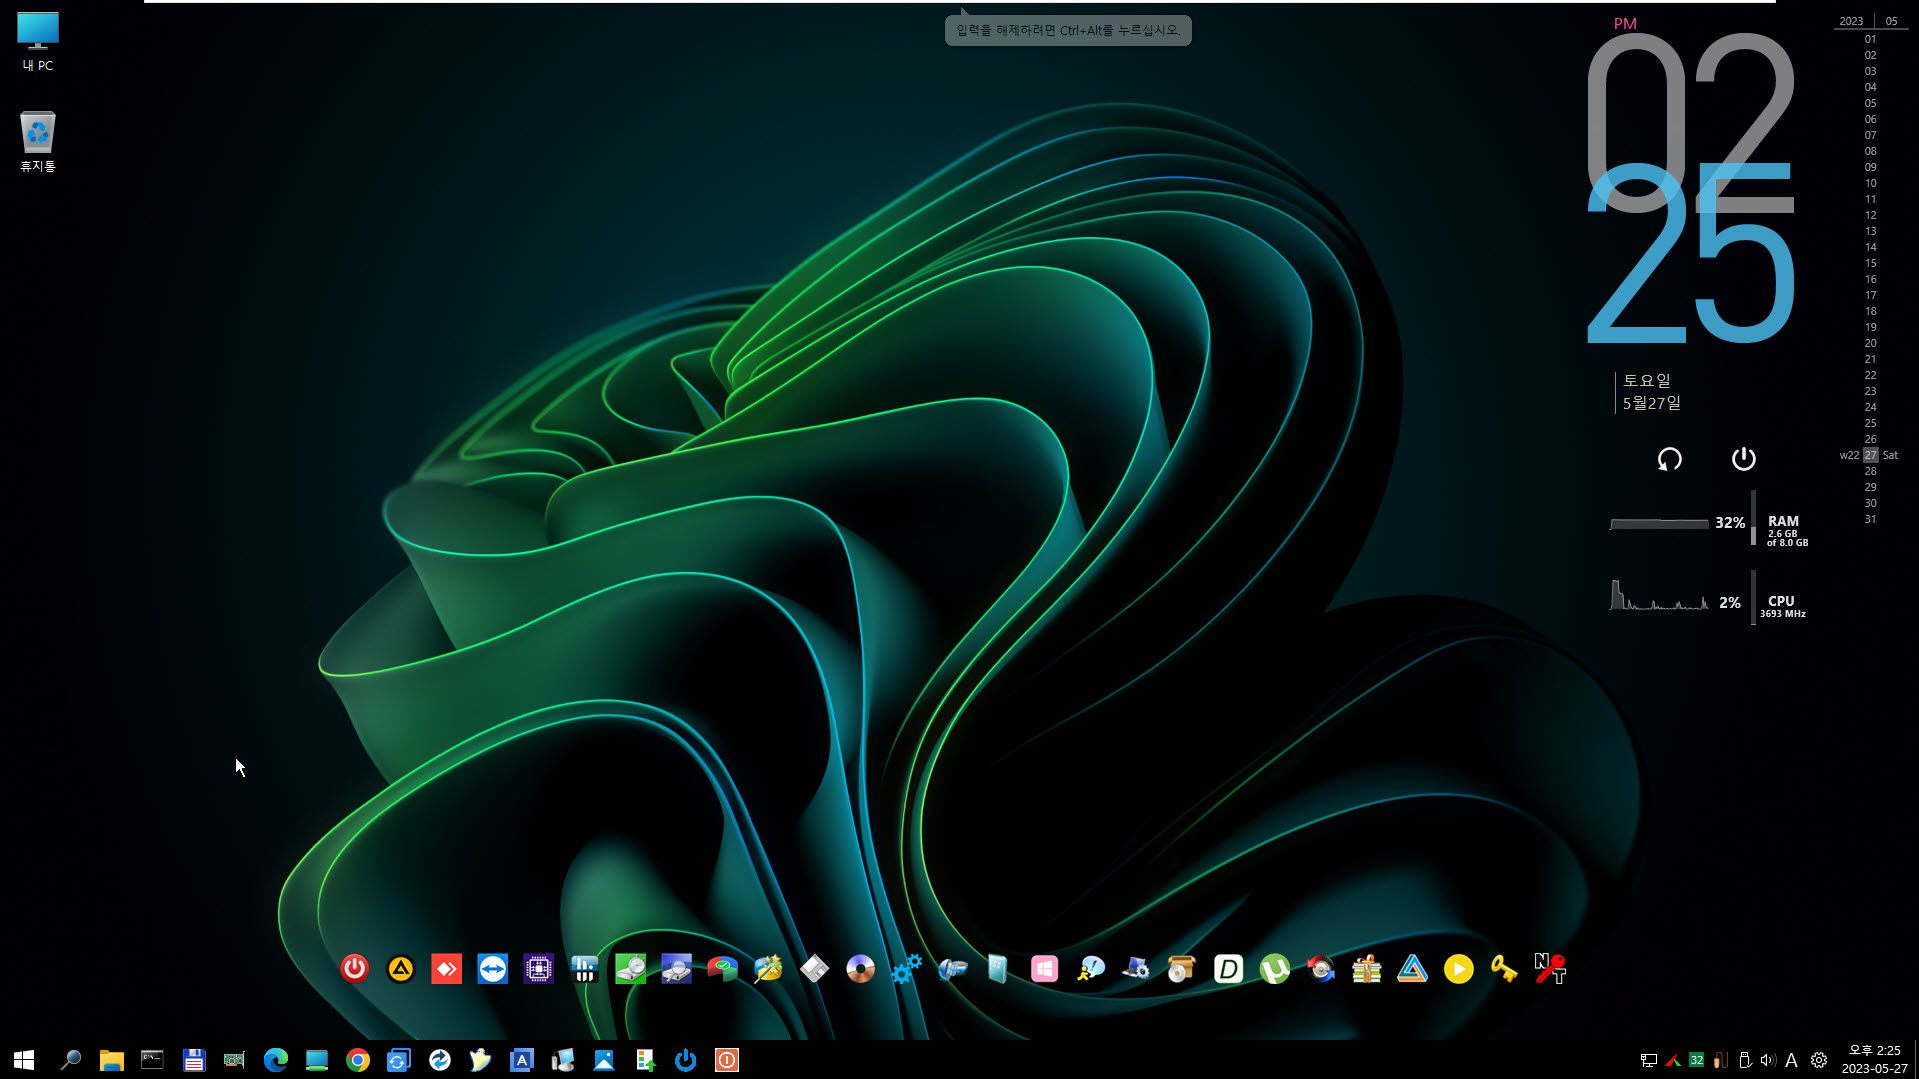Click the date text 5월27일 widget
The width and height of the screenshot is (1919, 1079).
pos(1651,403)
